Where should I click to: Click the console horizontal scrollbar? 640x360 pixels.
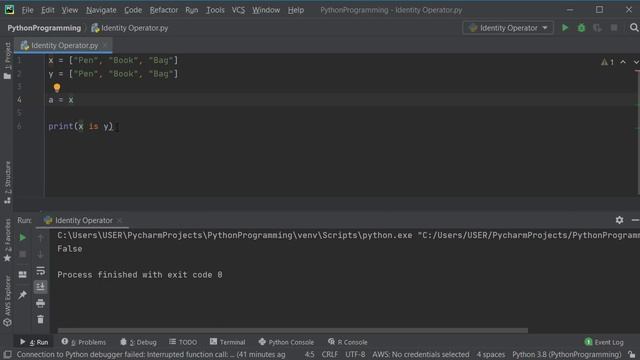pyautogui.click(x=292, y=330)
